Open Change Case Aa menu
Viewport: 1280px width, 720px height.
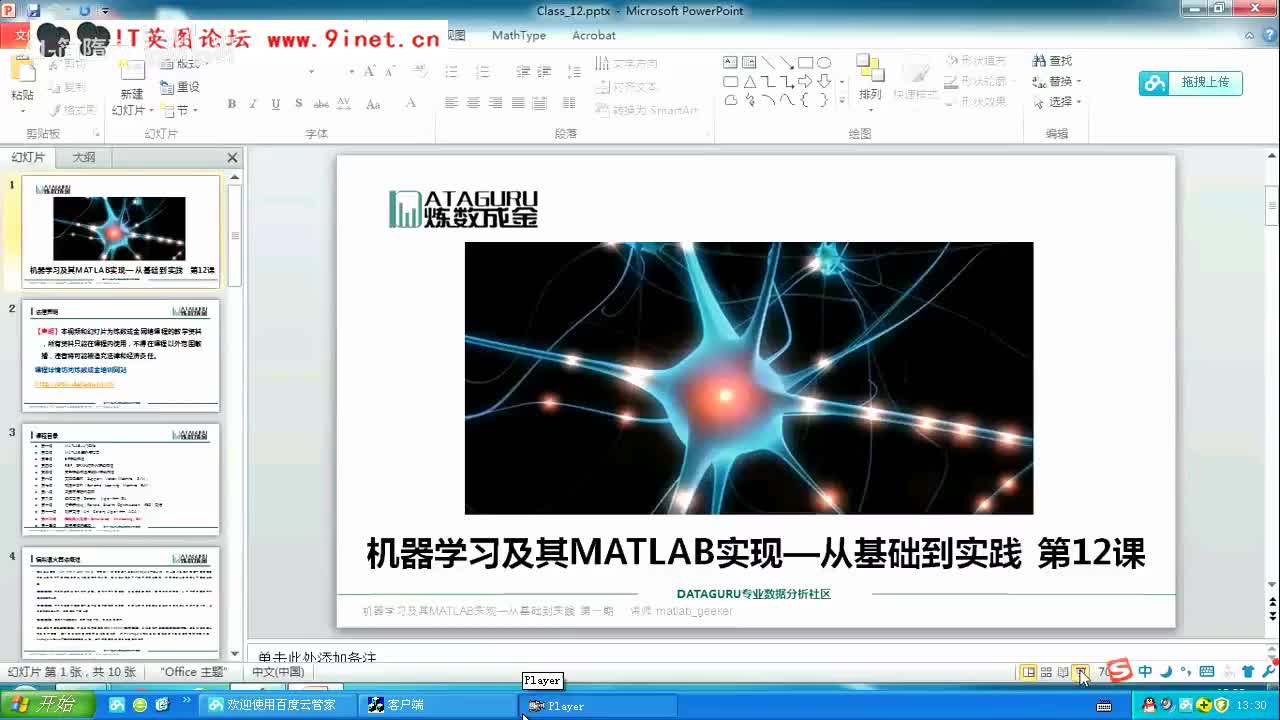coord(374,104)
